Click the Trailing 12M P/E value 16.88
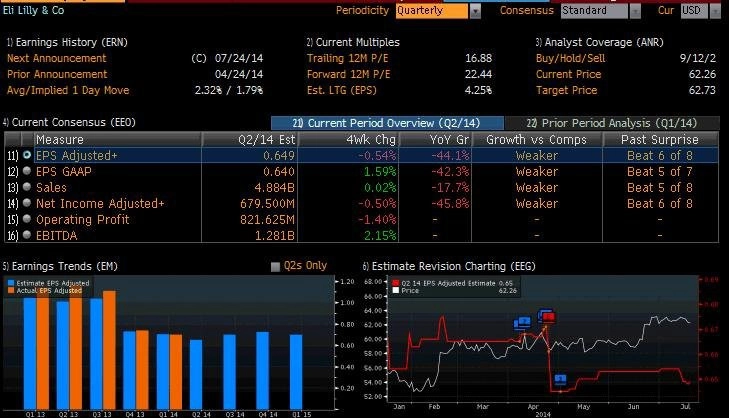This screenshot has height=418, width=729. (x=478, y=59)
